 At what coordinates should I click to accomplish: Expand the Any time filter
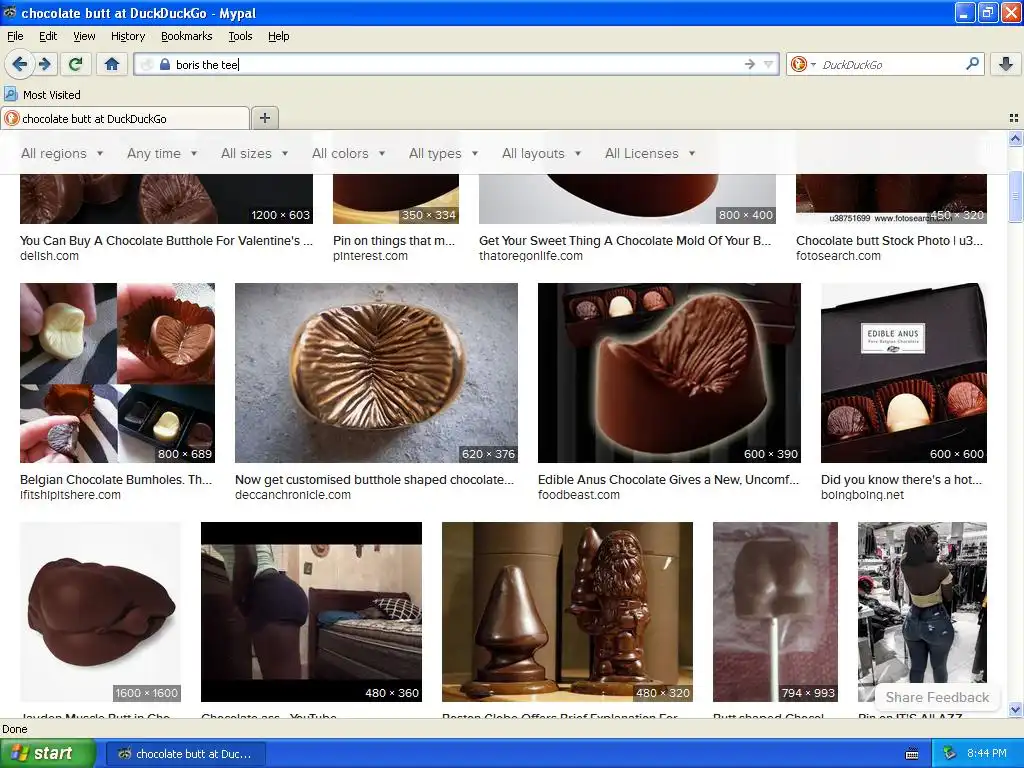pyautogui.click(x=162, y=153)
